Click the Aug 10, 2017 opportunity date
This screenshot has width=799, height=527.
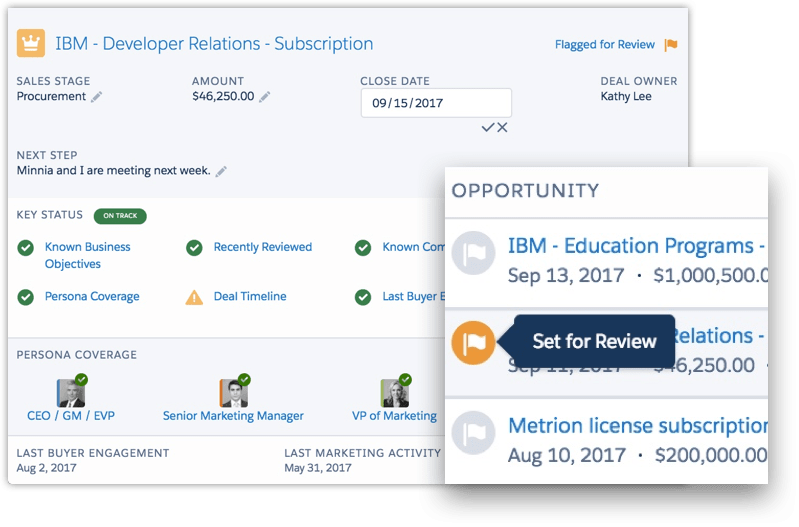pyautogui.click(x=567, y=455)
